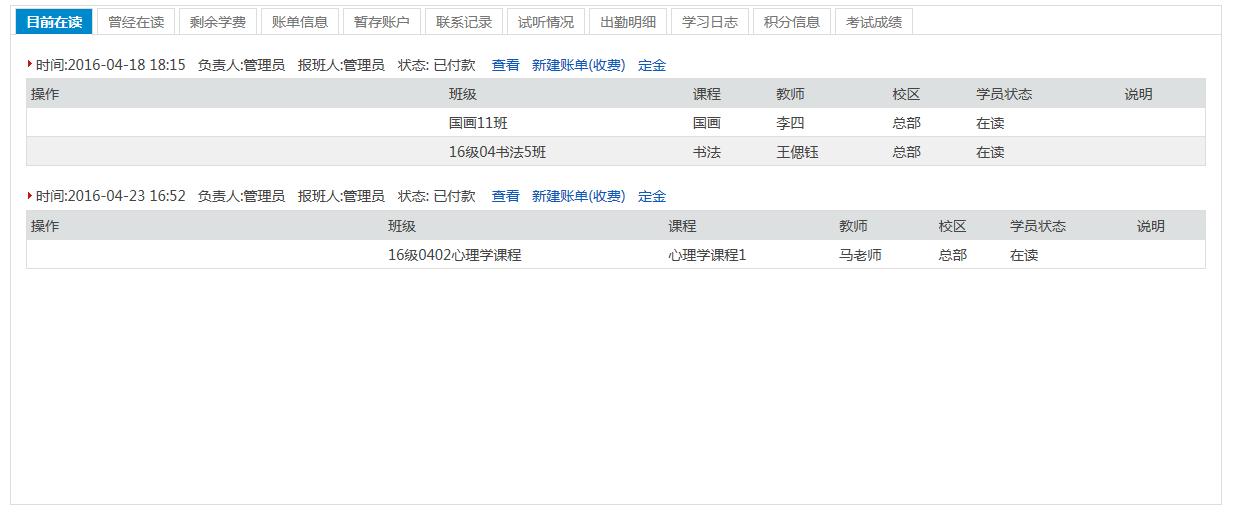Viewport: 1234px width, 520px height.
Task: Select the 账单信息 tab
Action: tap(300, 22)
